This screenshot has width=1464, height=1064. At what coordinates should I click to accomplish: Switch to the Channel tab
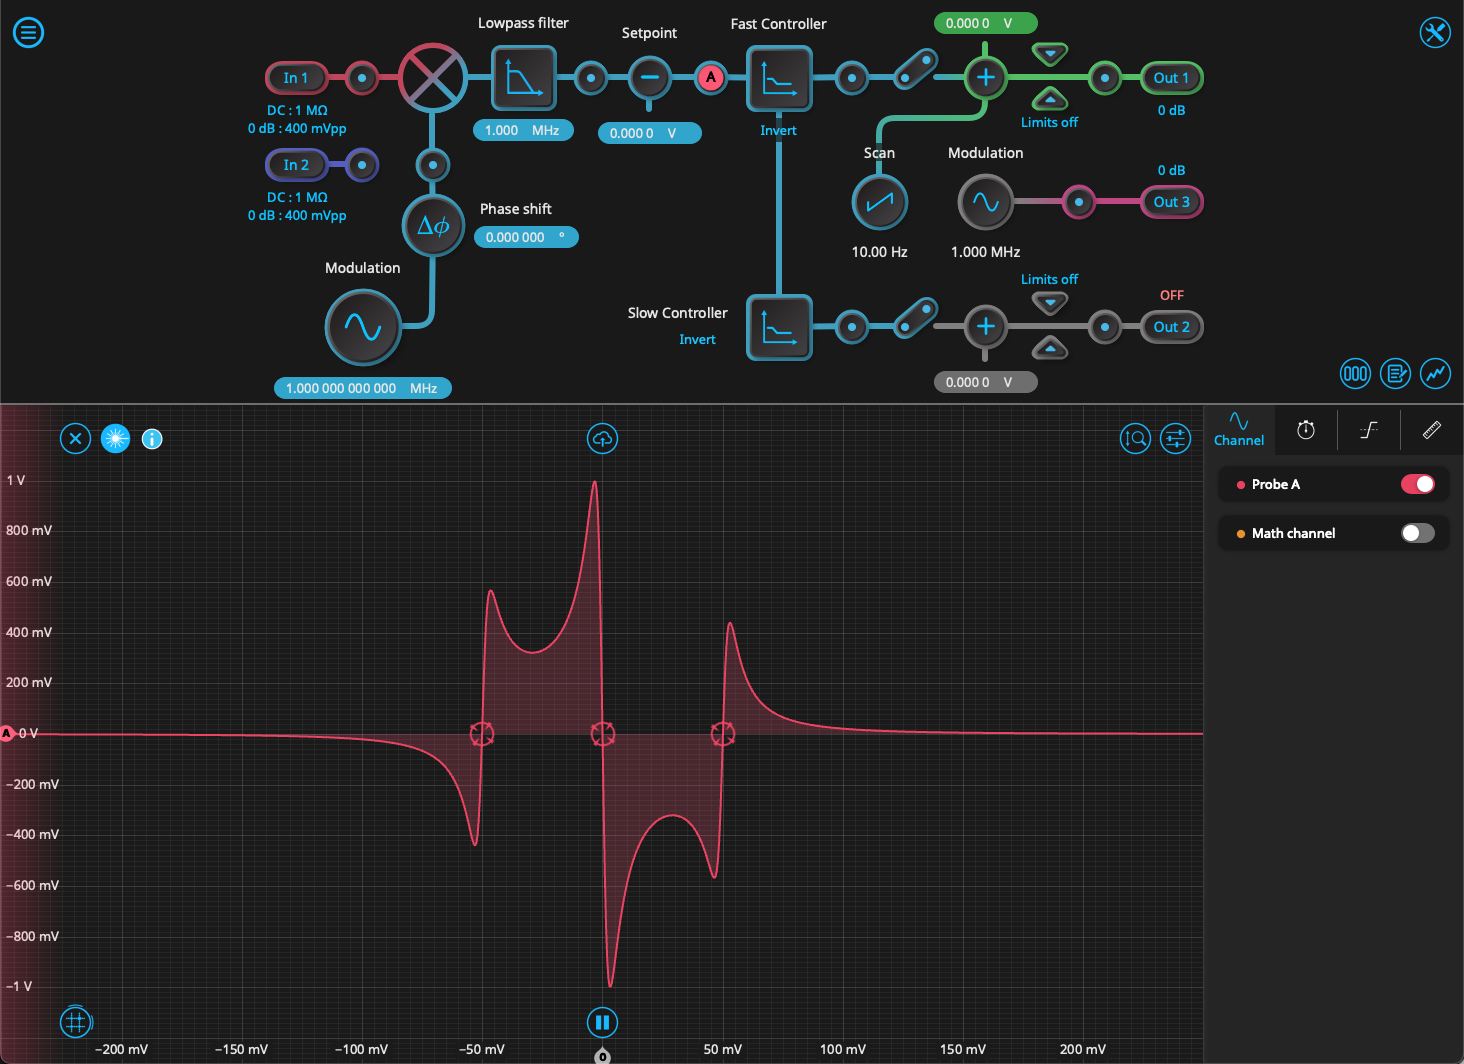1239,429
